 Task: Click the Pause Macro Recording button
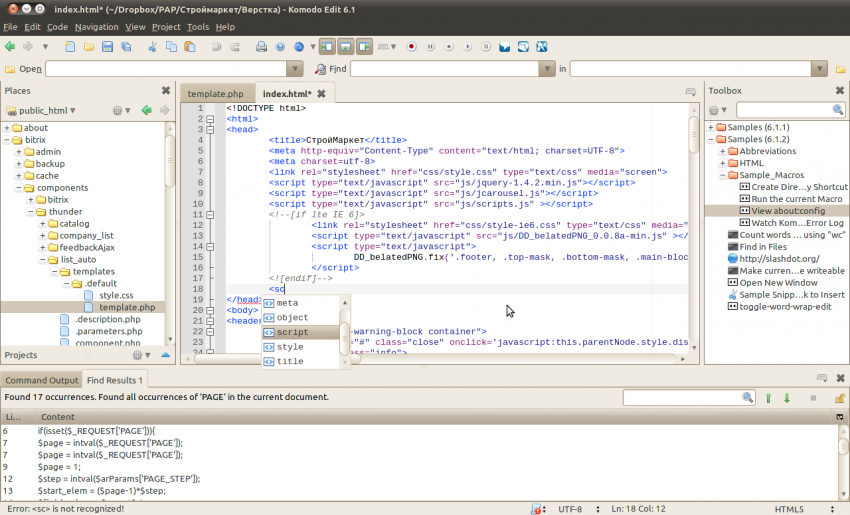(x=430, y=47)
